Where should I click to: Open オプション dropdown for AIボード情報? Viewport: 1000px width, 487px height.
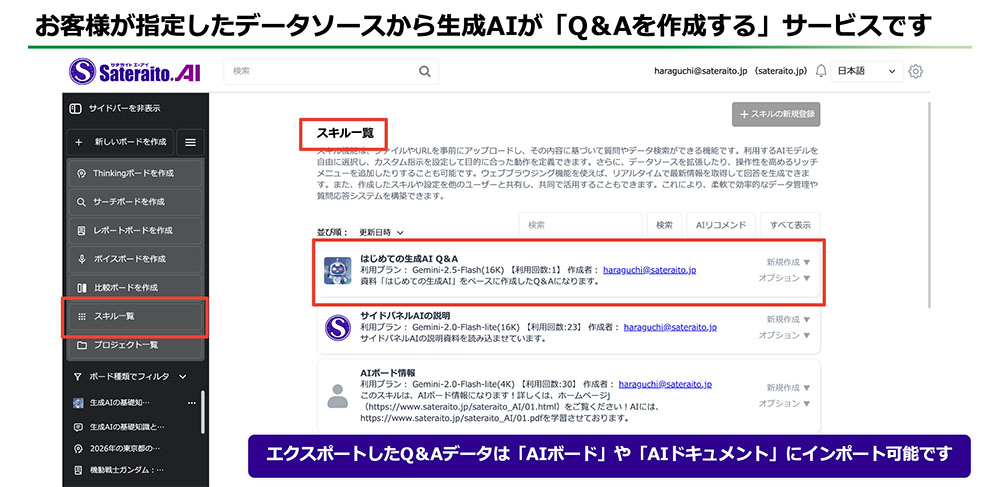pyautogui.click(x=784, y=403)
